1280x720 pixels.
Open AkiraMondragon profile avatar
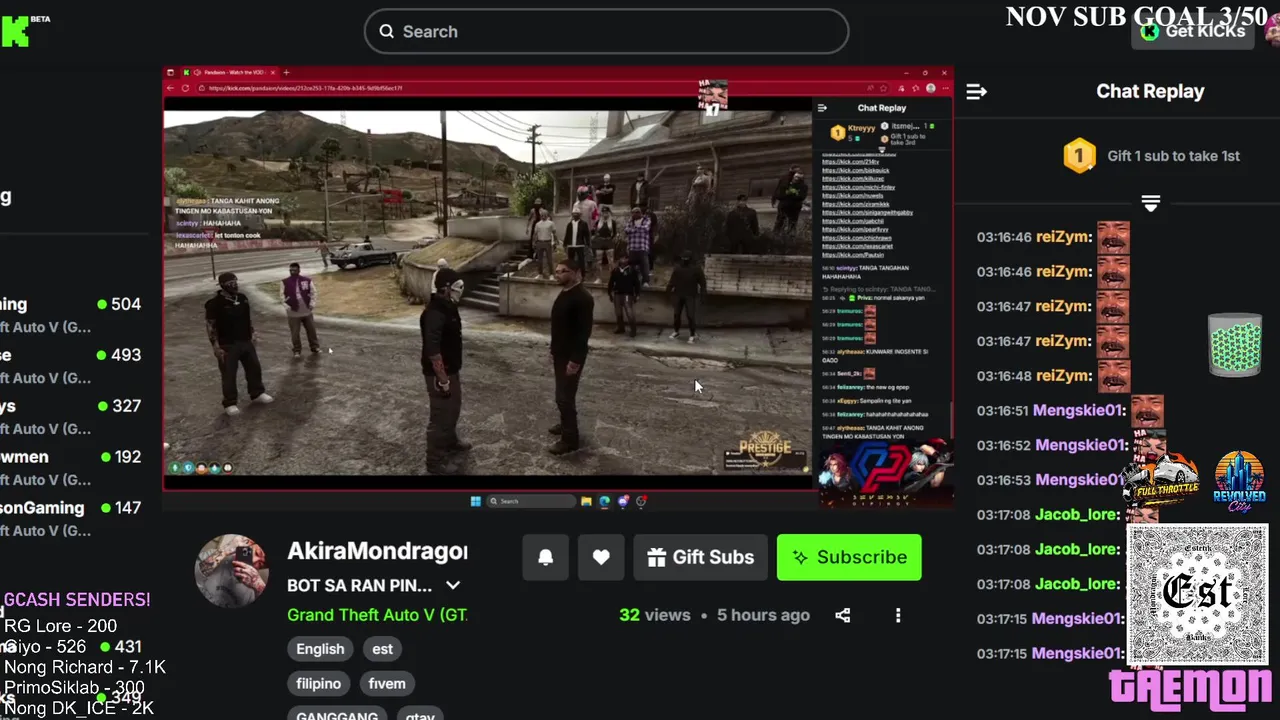tap(232, 571)
